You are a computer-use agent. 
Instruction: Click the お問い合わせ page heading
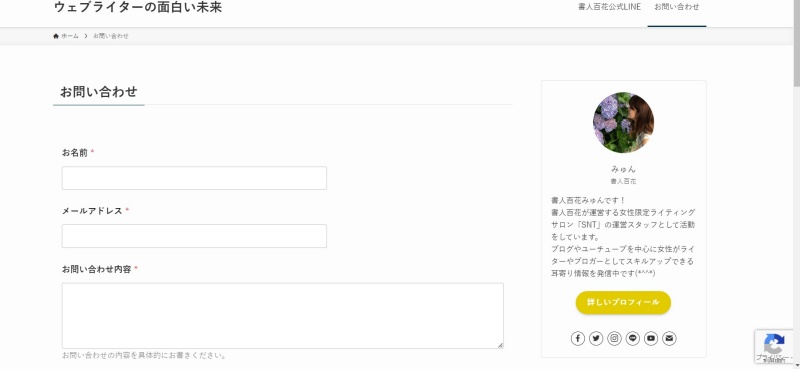tap(98, 92)
